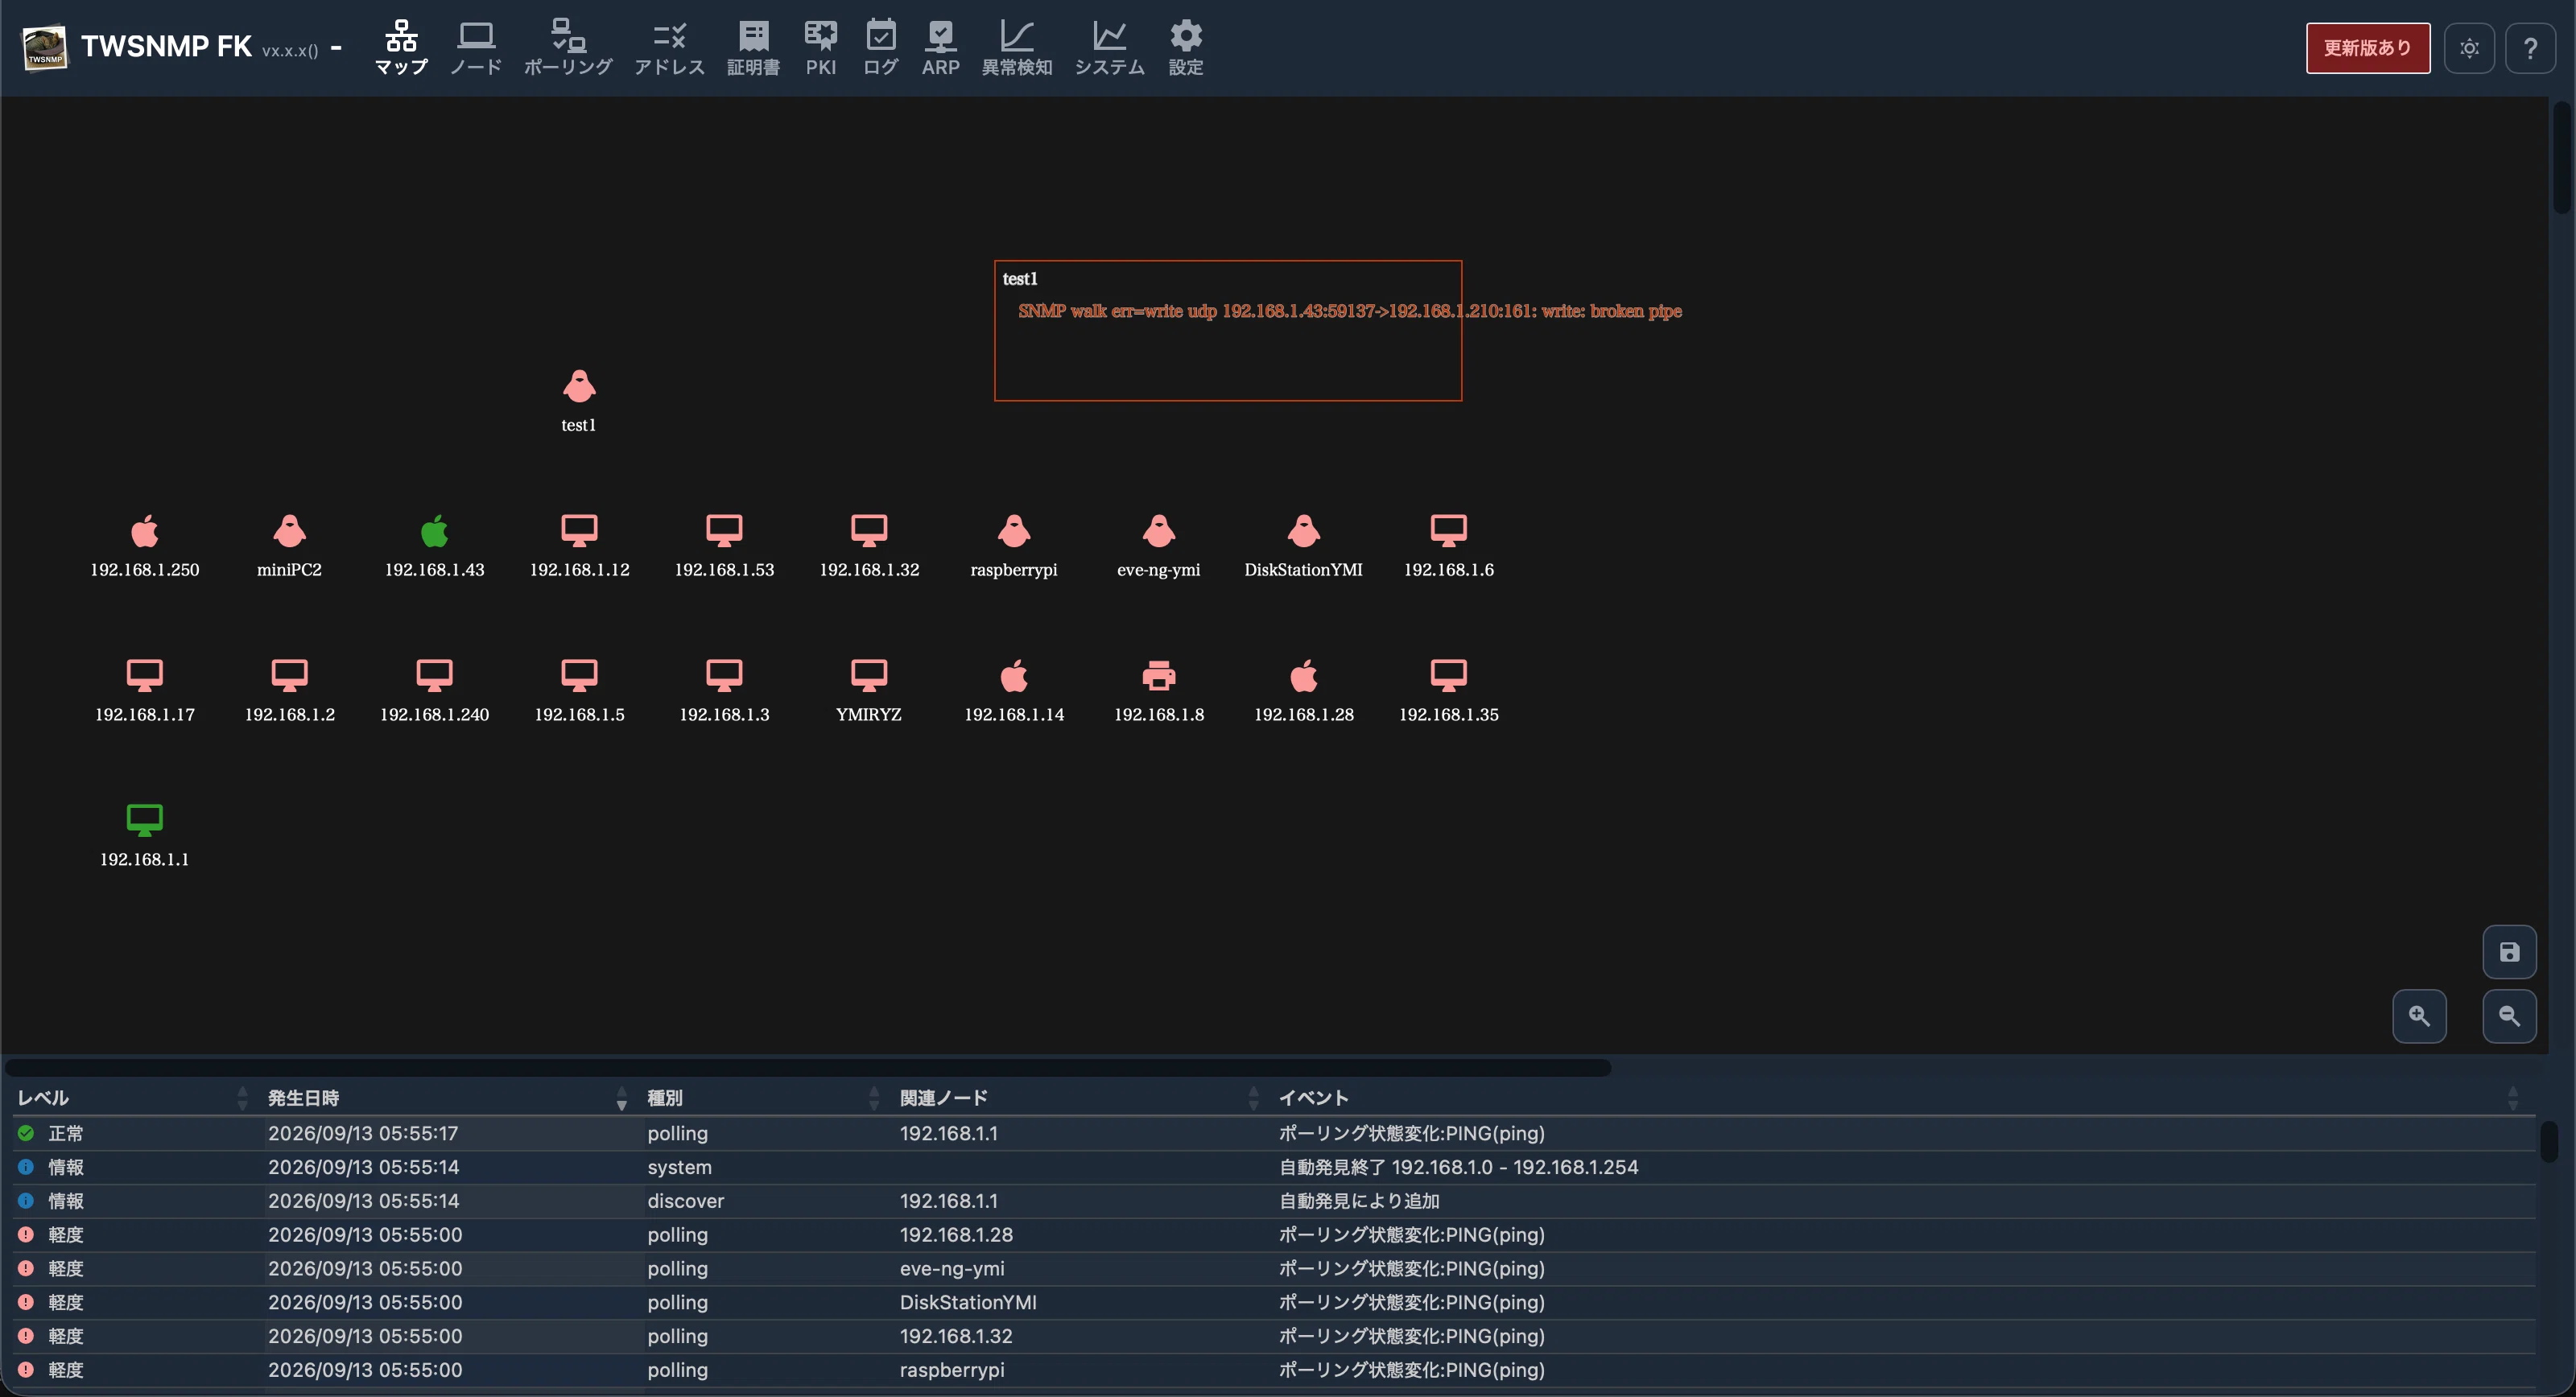Select the miniPC2 node icon
This screenshot has height=1397, width=2576.
coord(289,531)
